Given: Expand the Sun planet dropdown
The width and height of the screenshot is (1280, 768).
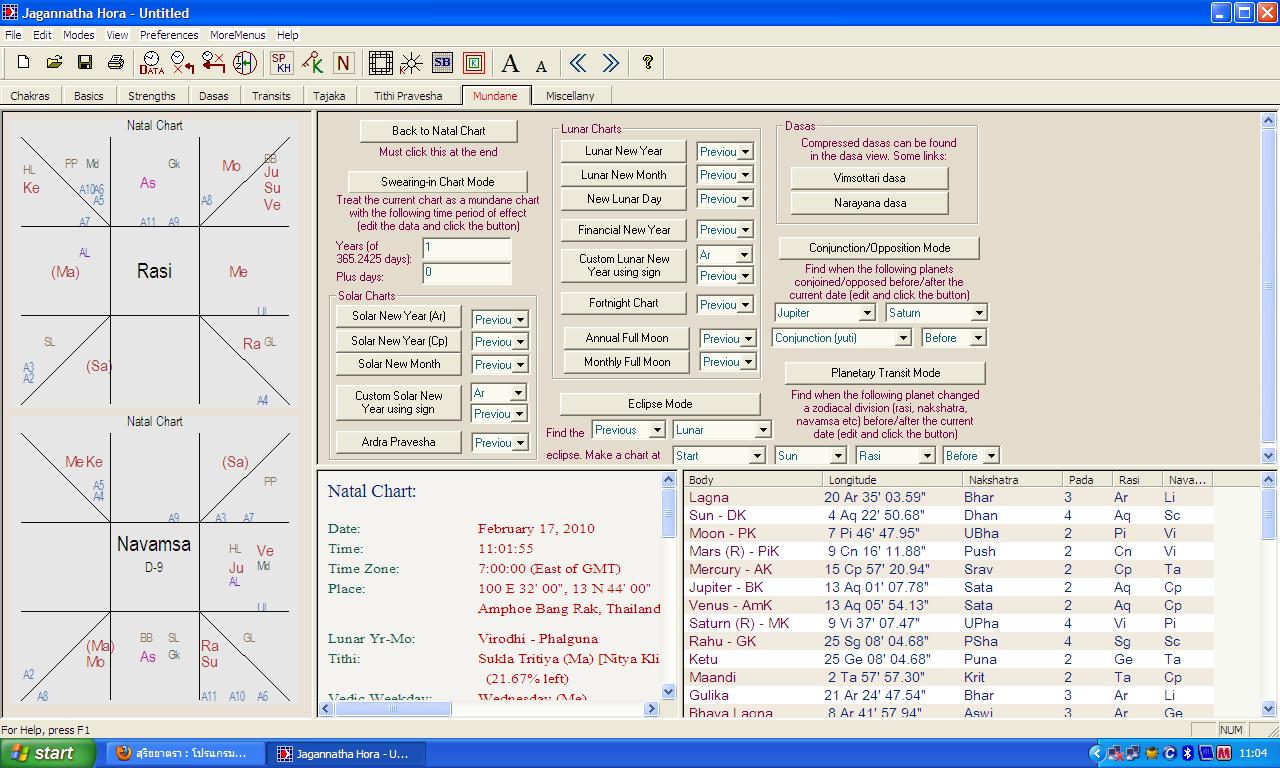Looking at the screenshot, I should coord(838,456).
